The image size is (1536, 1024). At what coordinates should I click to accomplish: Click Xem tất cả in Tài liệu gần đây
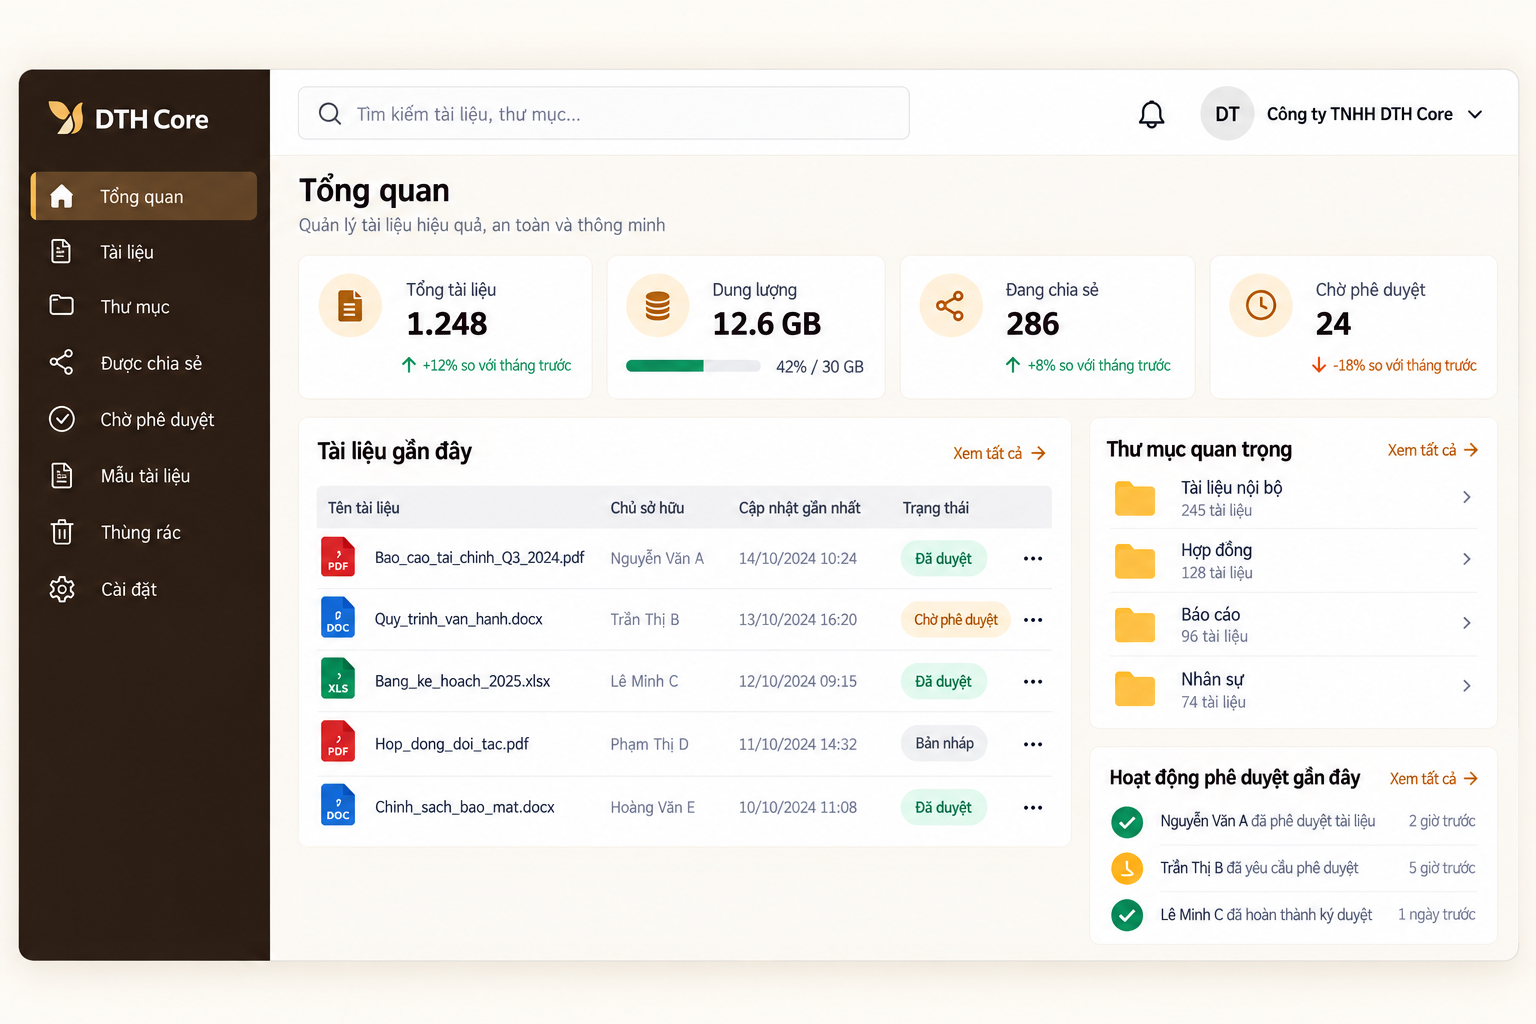pyautogui.click(x=999, y=453)
